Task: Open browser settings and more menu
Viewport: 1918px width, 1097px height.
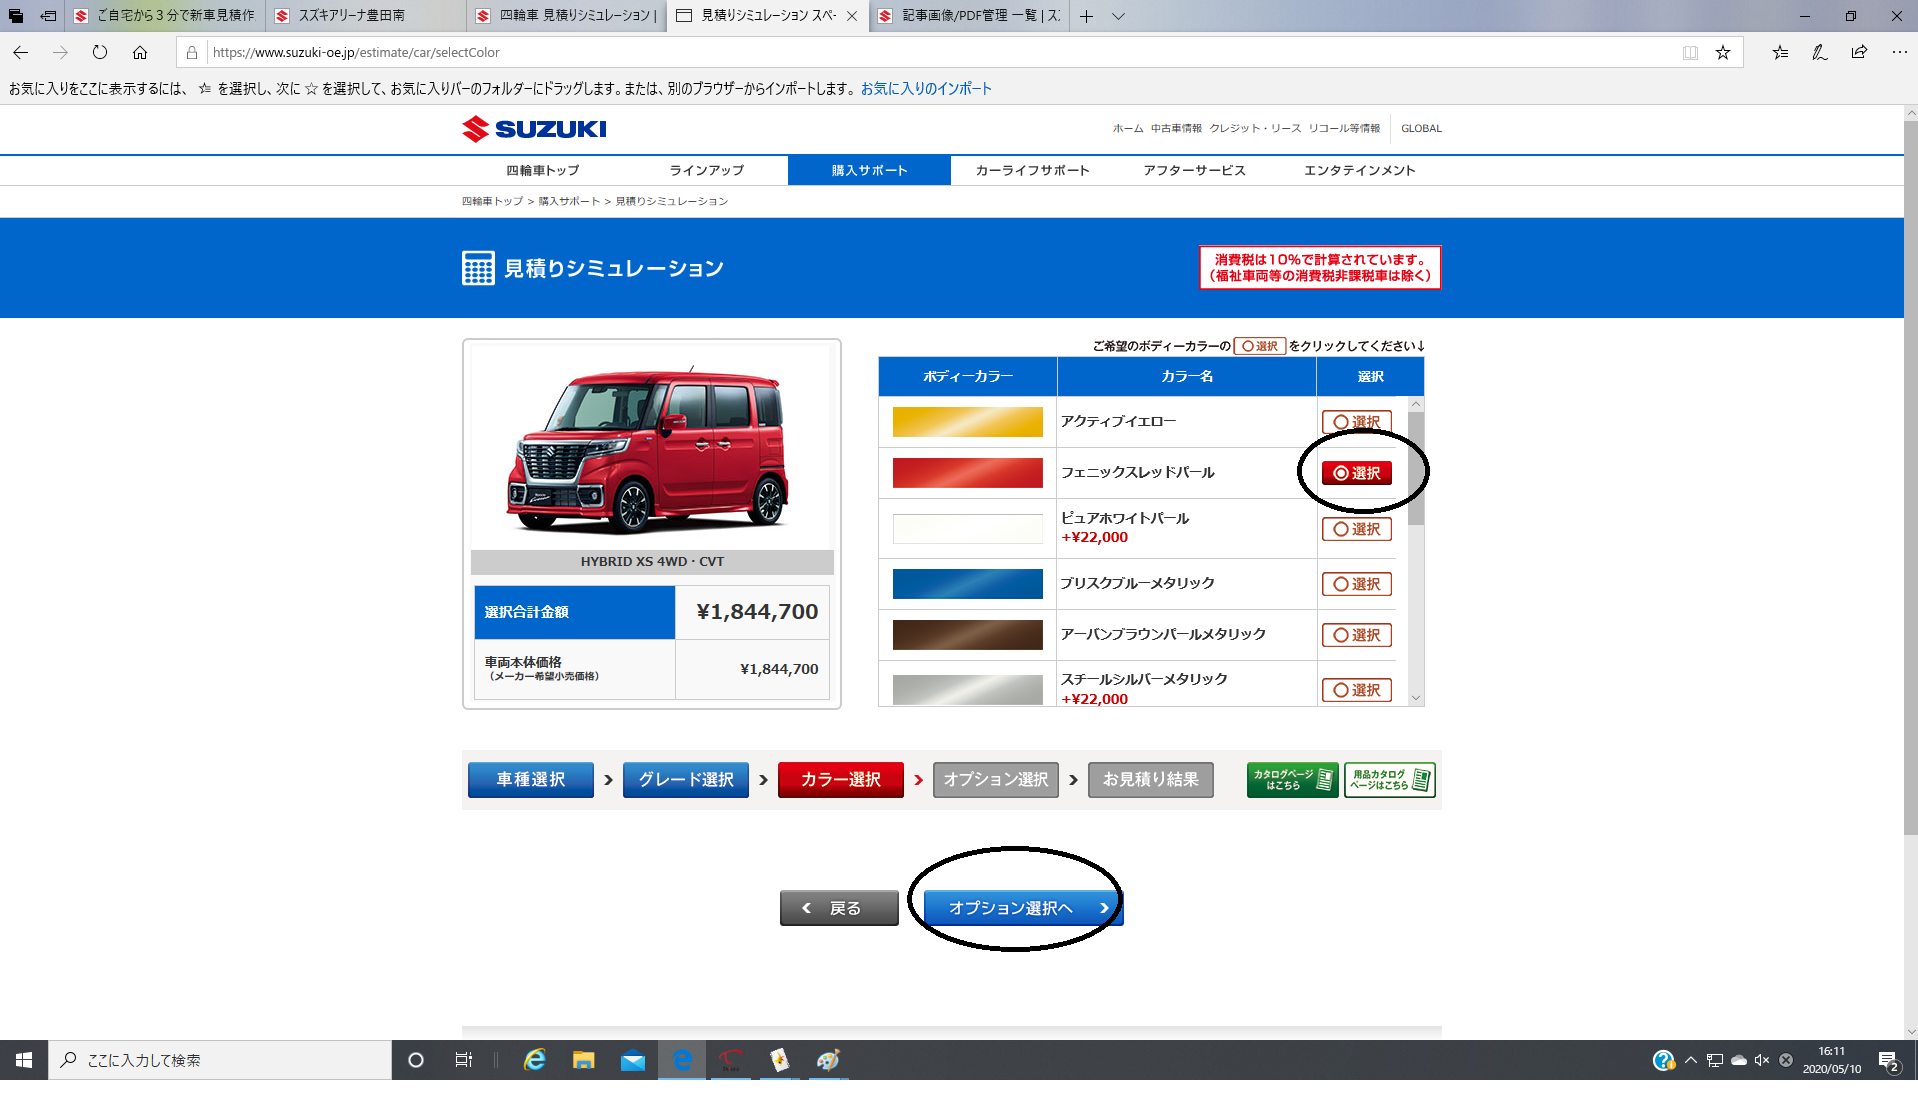Action: [x=1899, y=52]
